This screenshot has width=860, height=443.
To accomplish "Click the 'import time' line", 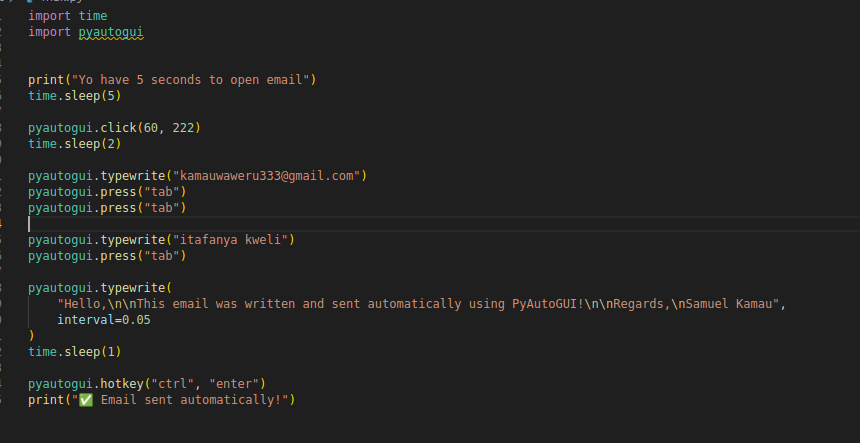I will [x=67, y=16].
